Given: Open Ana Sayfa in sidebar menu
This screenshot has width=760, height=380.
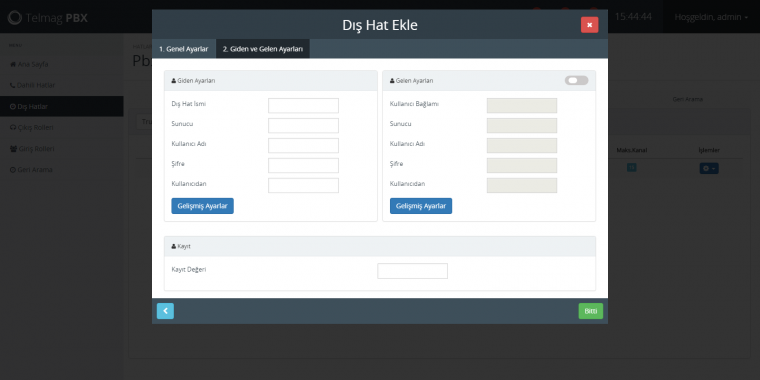Looking at the screenshot, I should 62,64.
